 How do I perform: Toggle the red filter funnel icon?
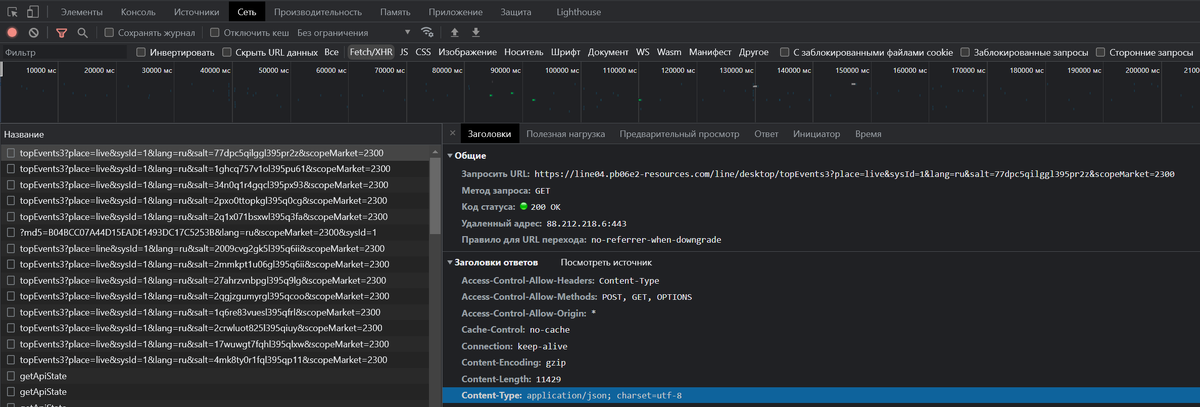[61, 33]
